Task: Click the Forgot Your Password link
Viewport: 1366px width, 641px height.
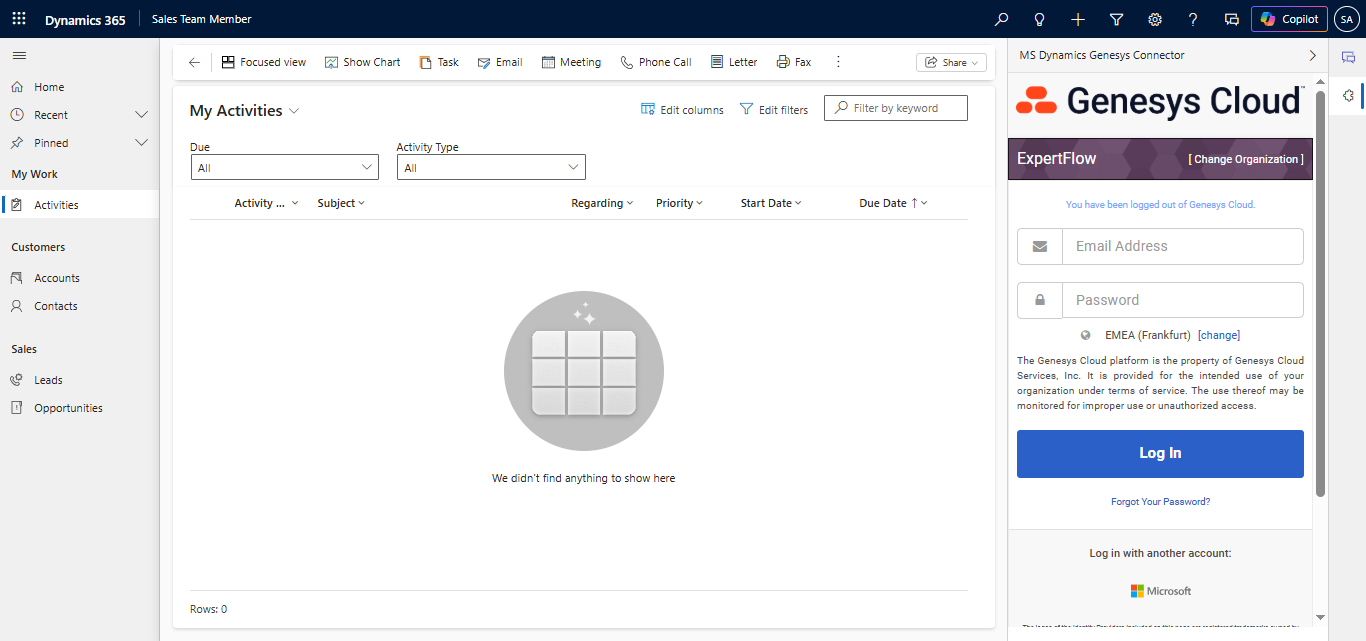Action: tap(1160, 502)
